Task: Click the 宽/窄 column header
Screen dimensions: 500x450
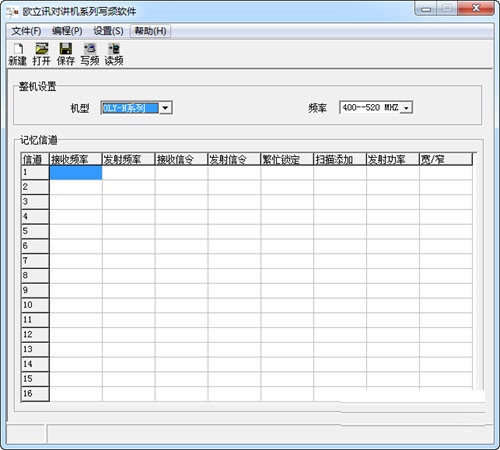Action: (446, 159)
